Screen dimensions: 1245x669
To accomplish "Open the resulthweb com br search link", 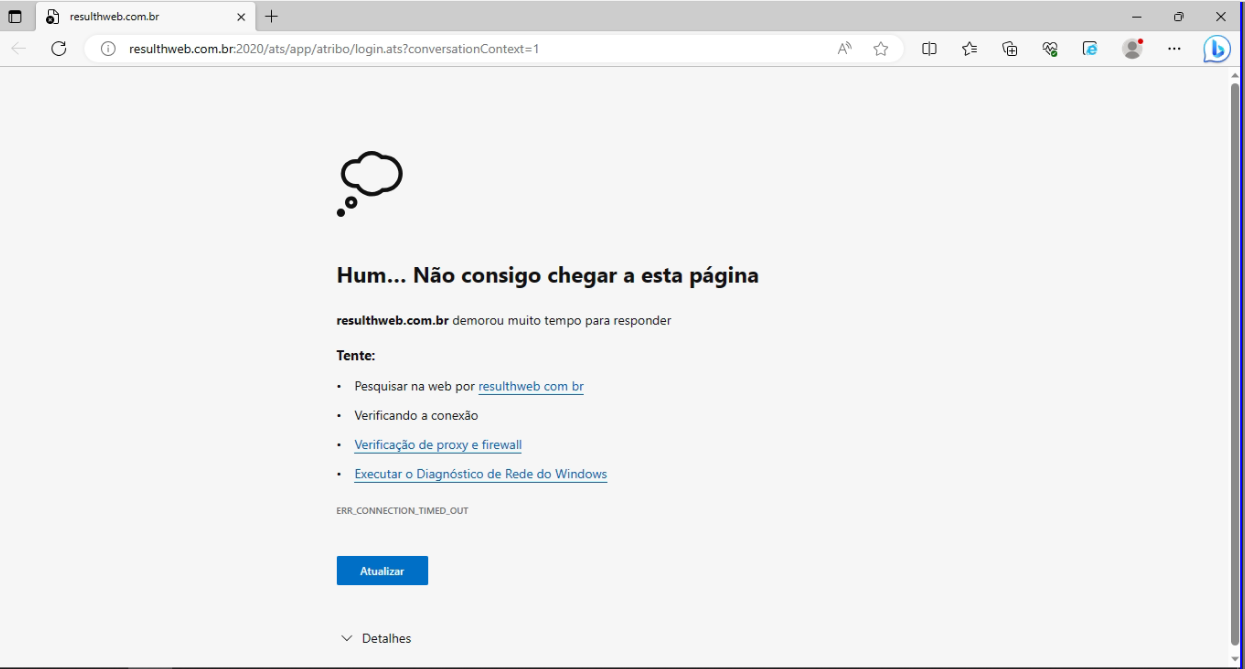I will [x=531, y=386].
